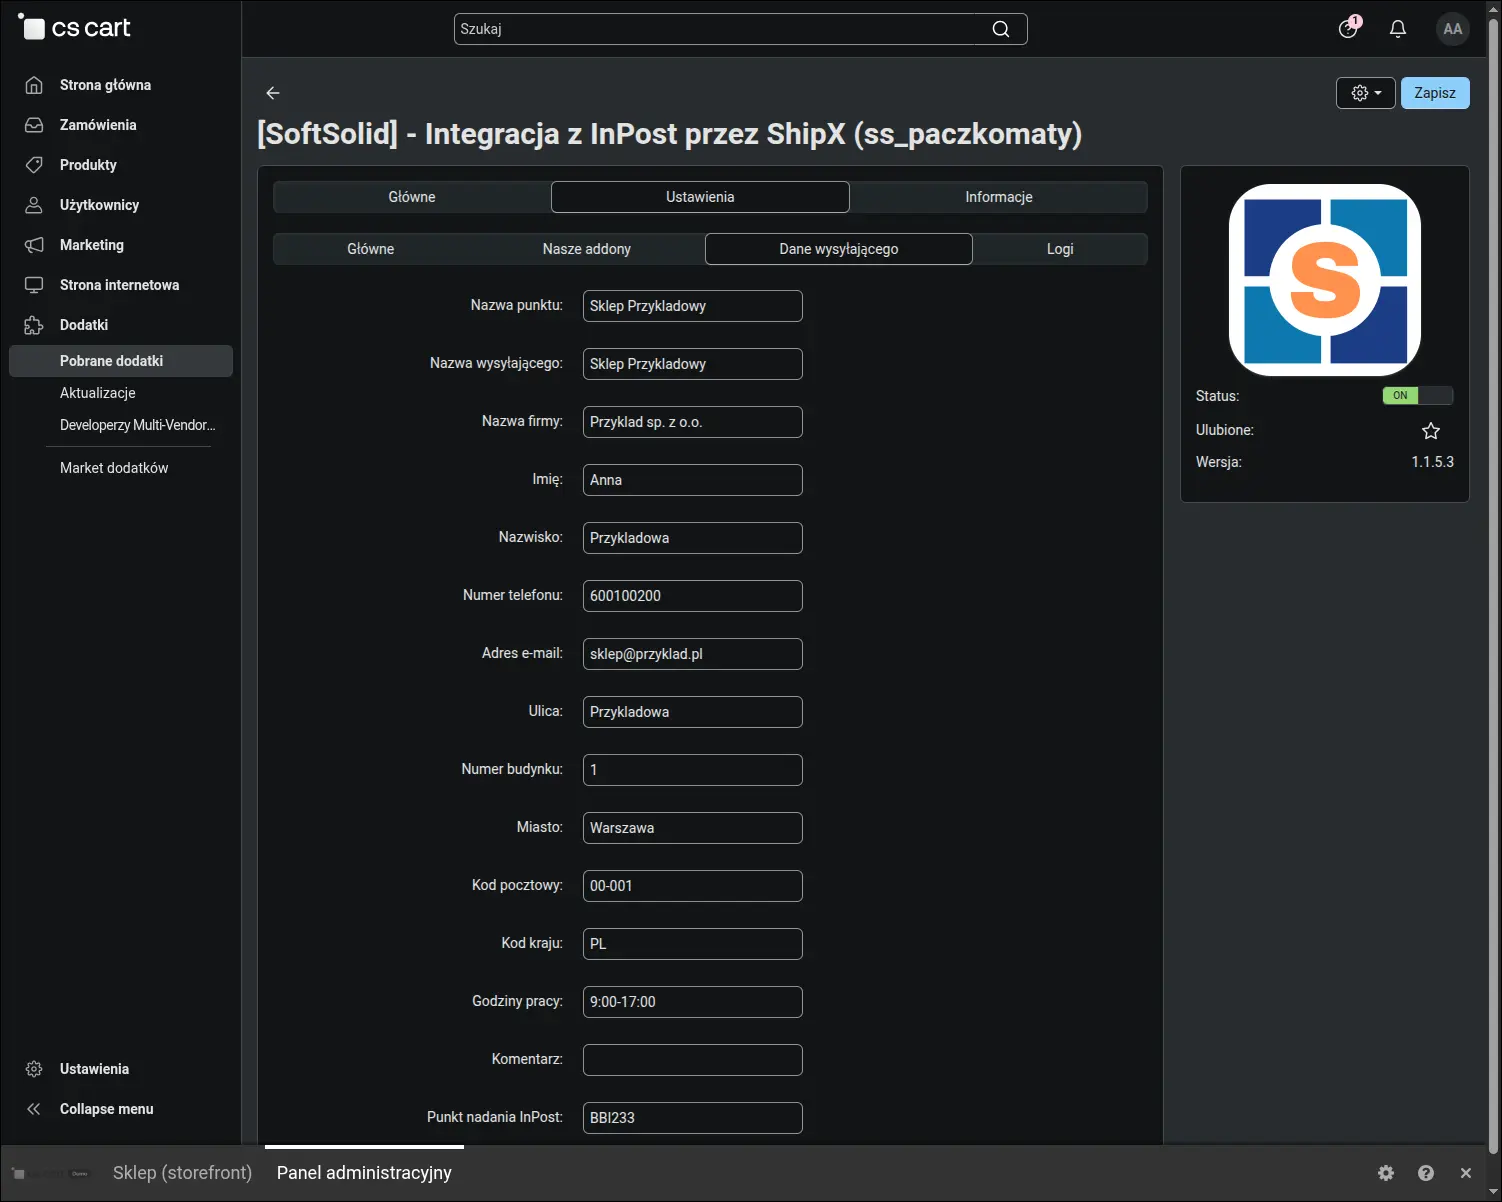The image size is (1502, 1202).
Task: Open Ustawienia in the sidebar bottom
Action: coord(94,1069)
